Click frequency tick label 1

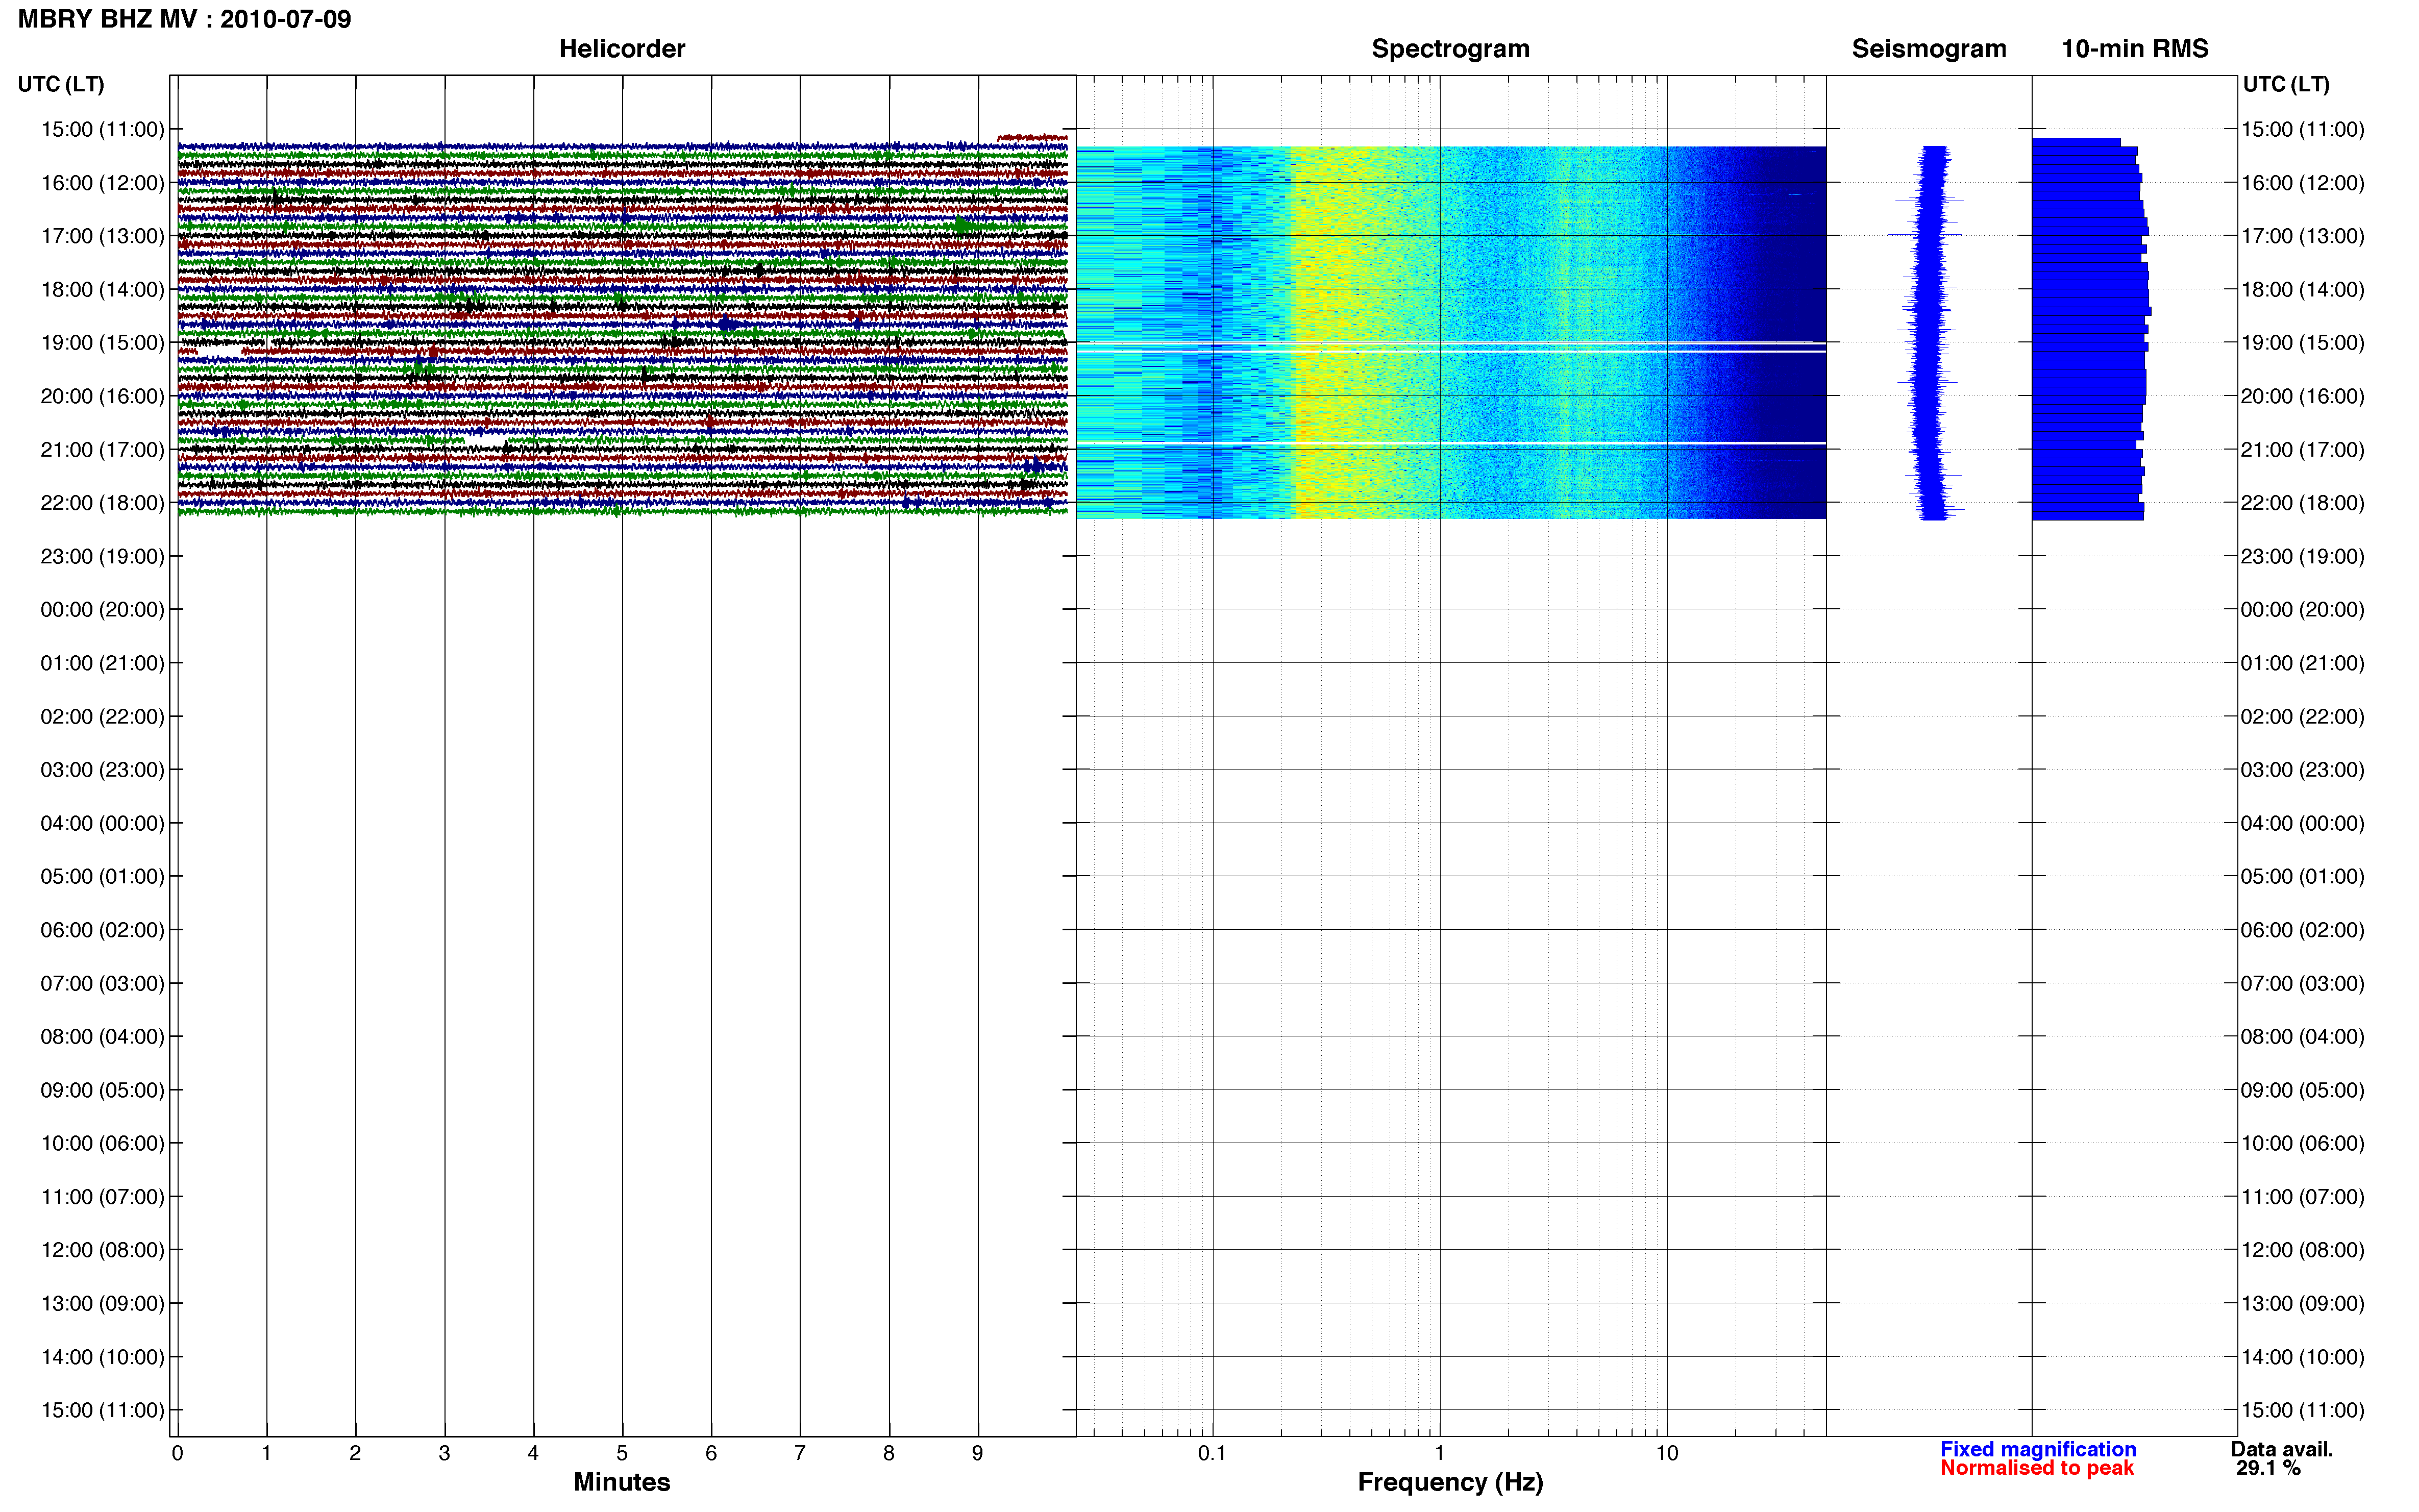1439,1454
